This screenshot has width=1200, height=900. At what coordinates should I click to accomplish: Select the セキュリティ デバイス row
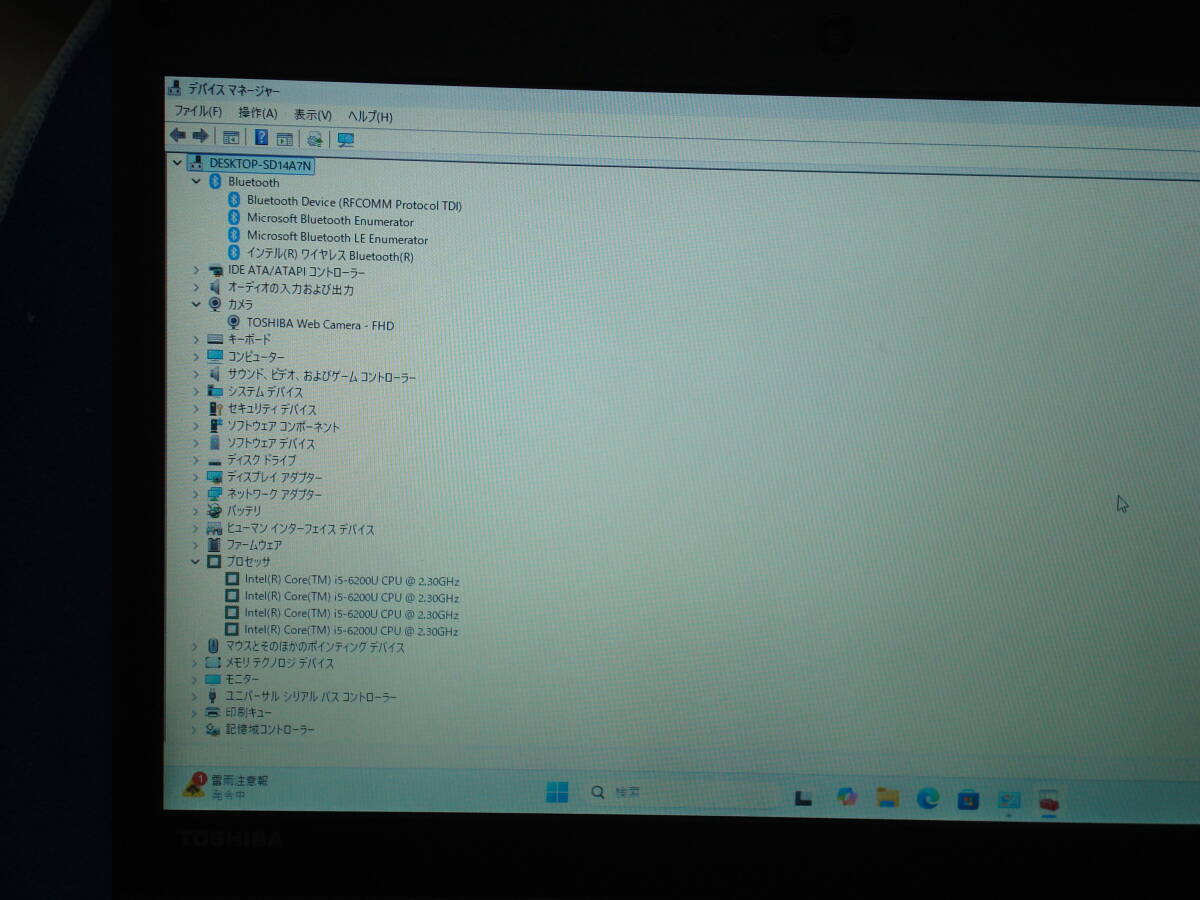(271, 409)
